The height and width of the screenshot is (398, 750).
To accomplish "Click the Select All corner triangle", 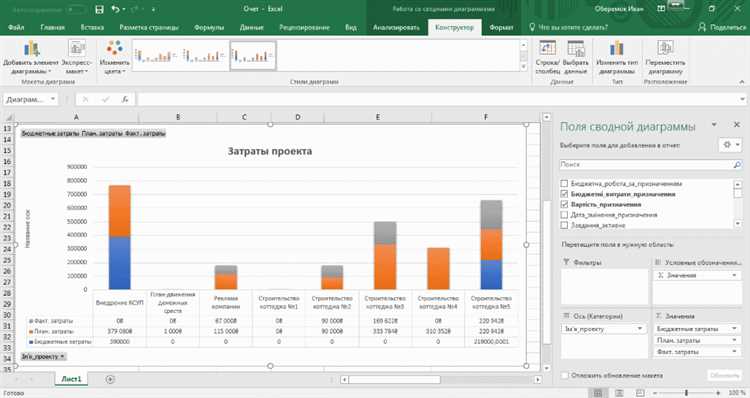I will [x=8, y=117].
